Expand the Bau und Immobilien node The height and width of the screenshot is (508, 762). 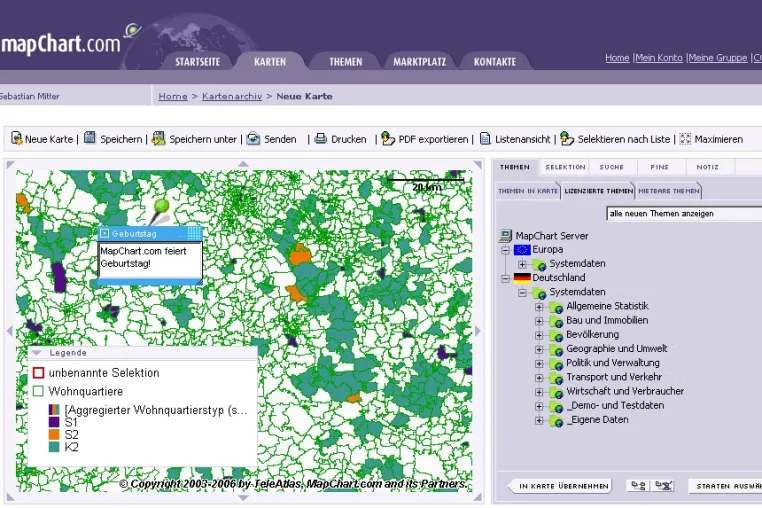coord(539,321)
